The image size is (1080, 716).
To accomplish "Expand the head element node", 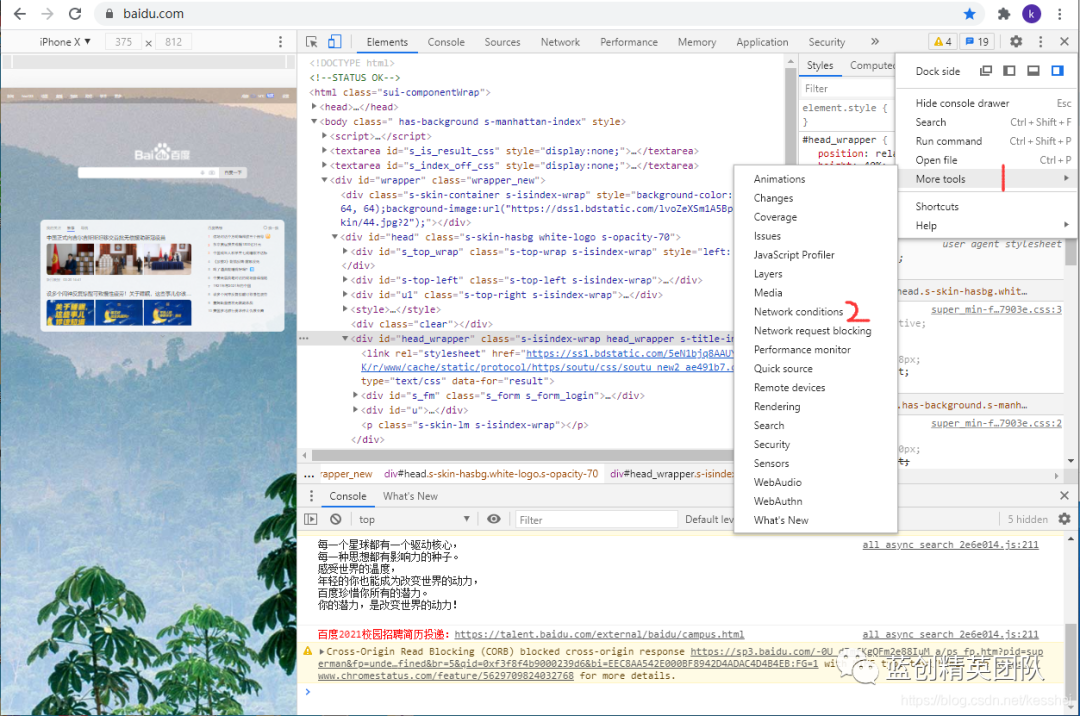I will (314, 107).
